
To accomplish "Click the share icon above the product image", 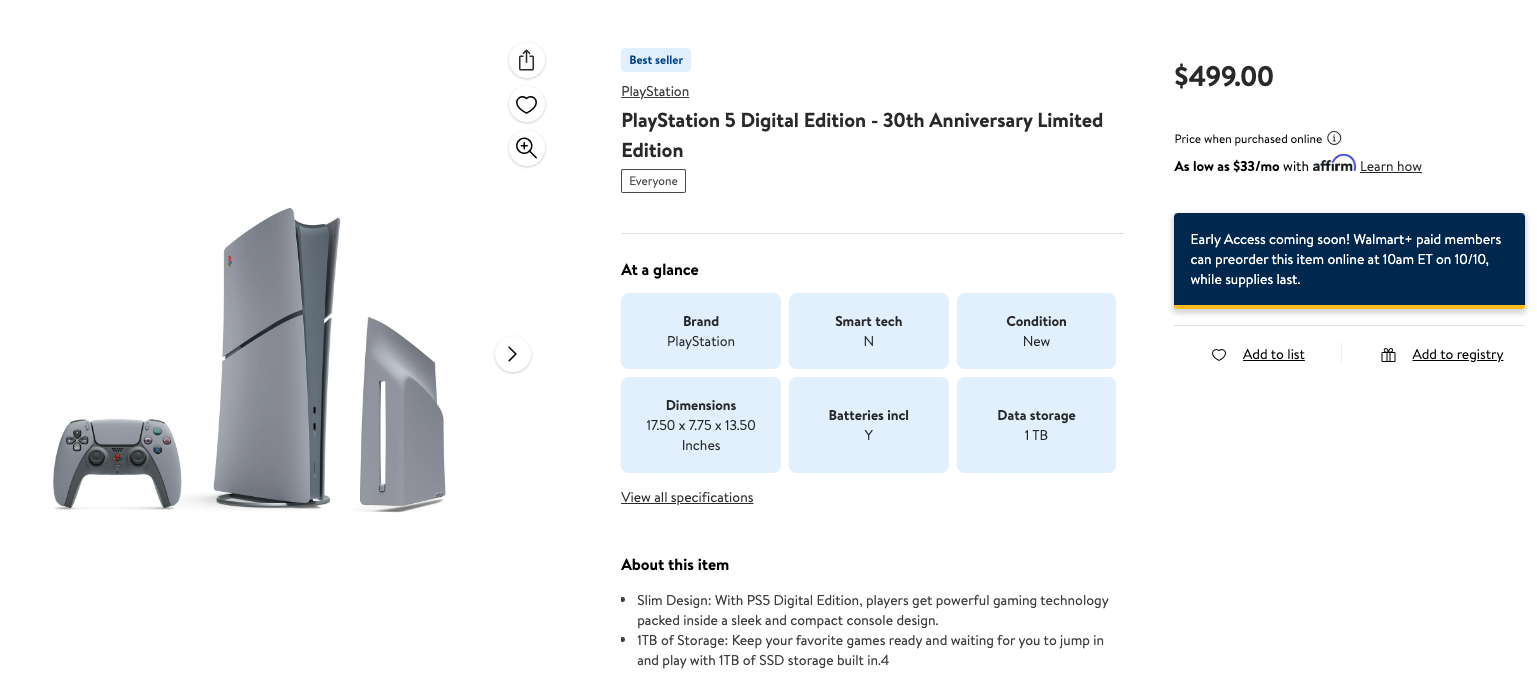I will [526, 60].
